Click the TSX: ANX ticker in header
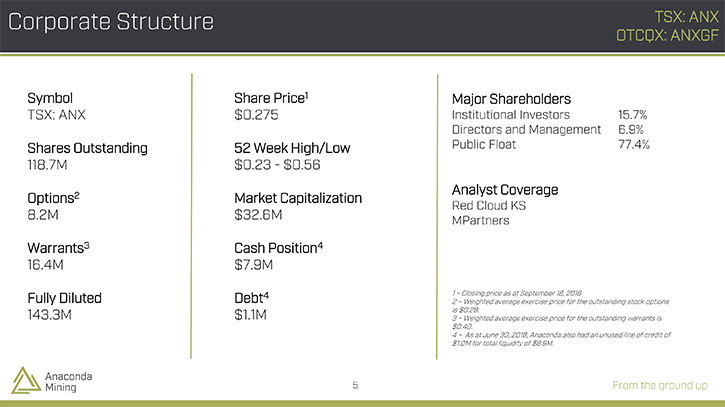This screenshot has width=725, height=407. click(687, 17)
